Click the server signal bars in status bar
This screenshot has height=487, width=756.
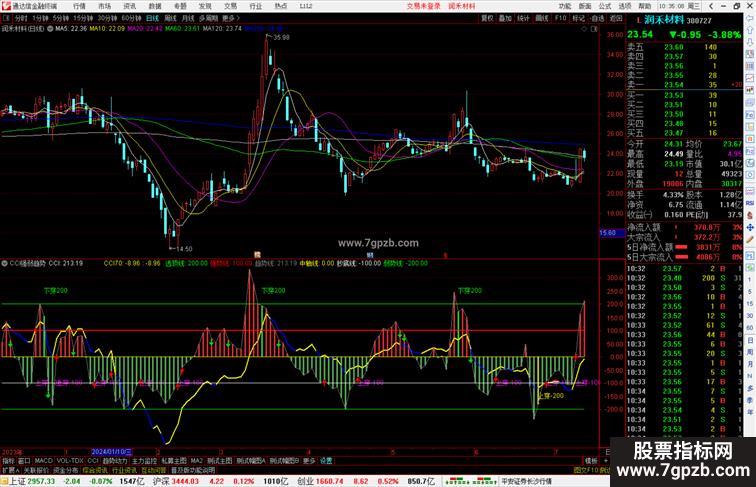click(x=470, y=481)
